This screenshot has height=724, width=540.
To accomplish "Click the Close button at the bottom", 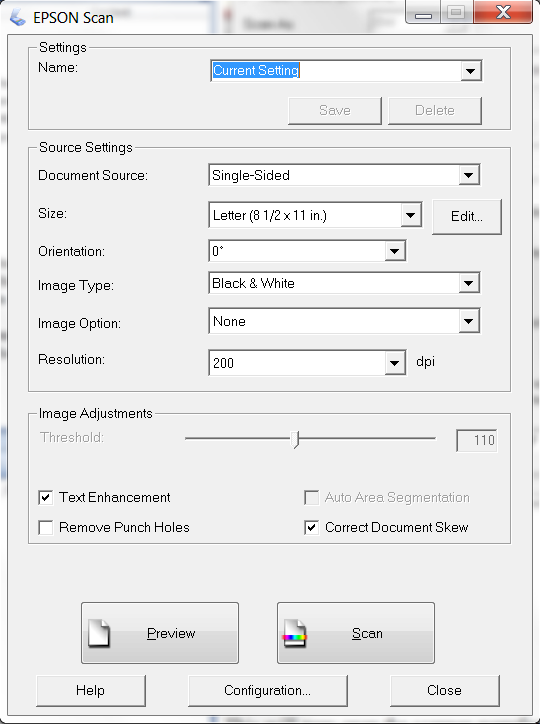I will (444, 690).
